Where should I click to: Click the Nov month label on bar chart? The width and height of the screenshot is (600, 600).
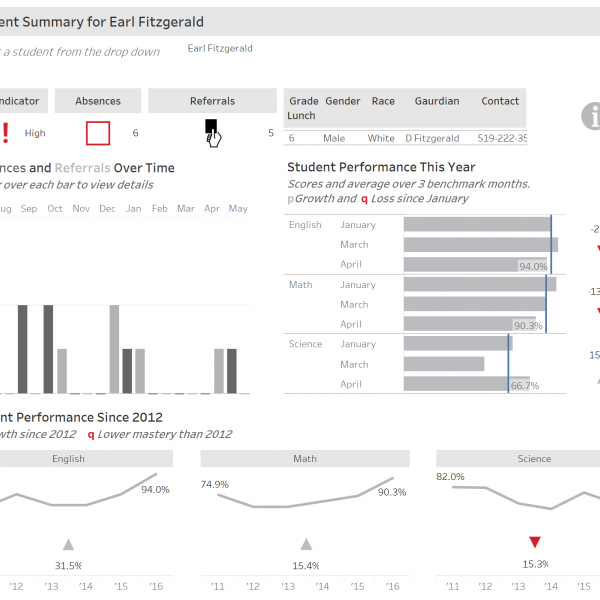click(x=81, y=209)
